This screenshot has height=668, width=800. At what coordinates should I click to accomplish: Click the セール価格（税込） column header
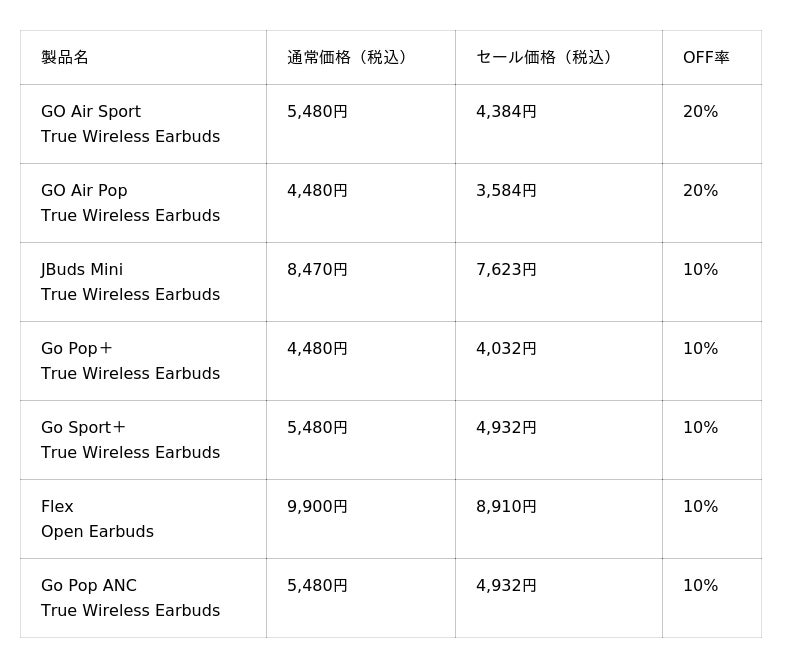click(x=544, y=58)
